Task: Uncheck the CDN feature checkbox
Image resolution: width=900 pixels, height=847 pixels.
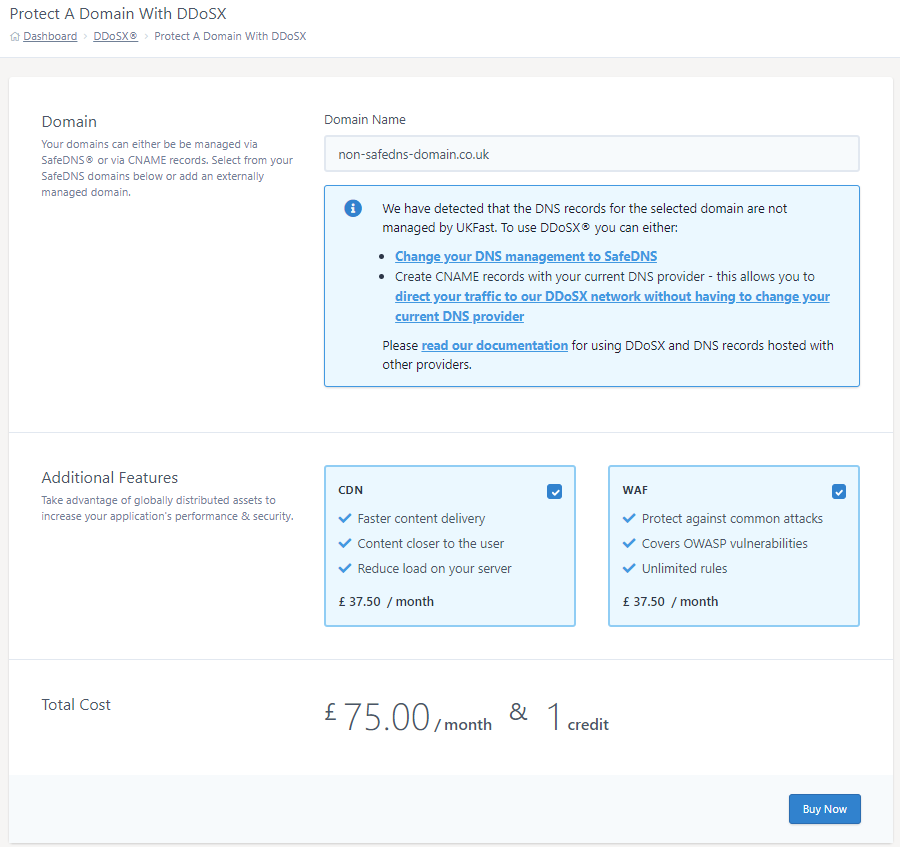Action: click(x=555, y=491)
